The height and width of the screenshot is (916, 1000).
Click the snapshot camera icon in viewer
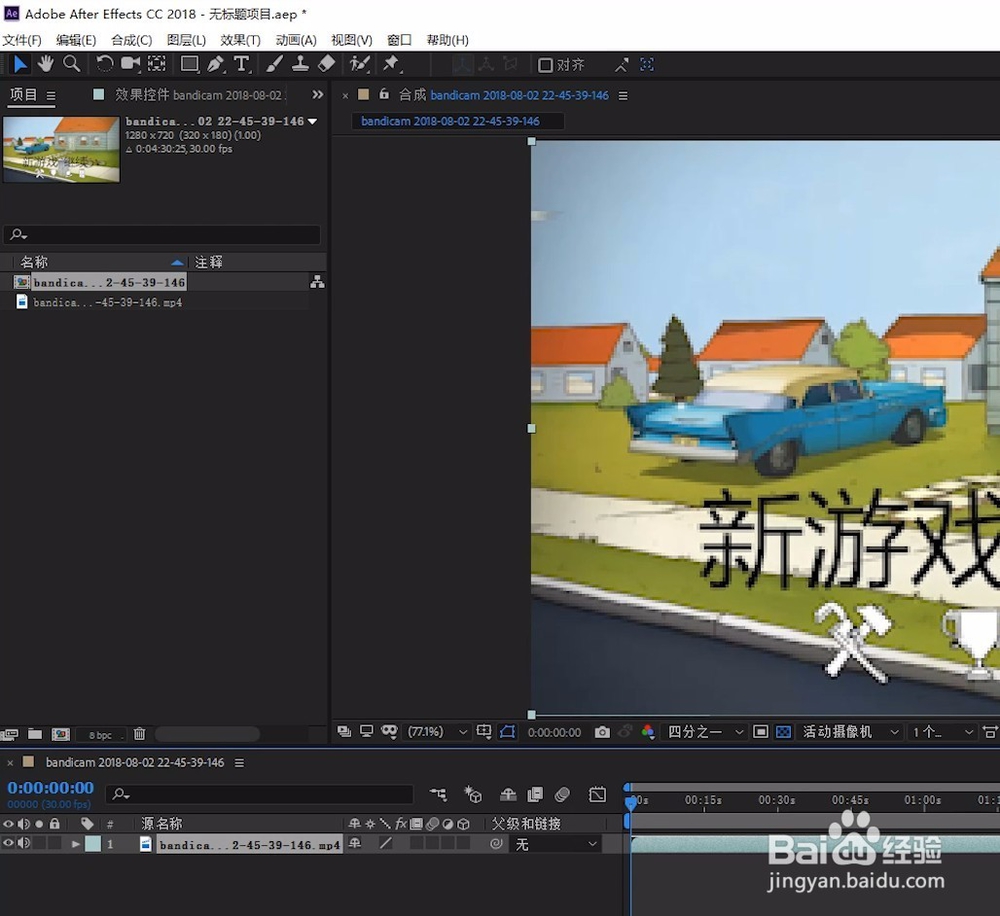[602, 732]
